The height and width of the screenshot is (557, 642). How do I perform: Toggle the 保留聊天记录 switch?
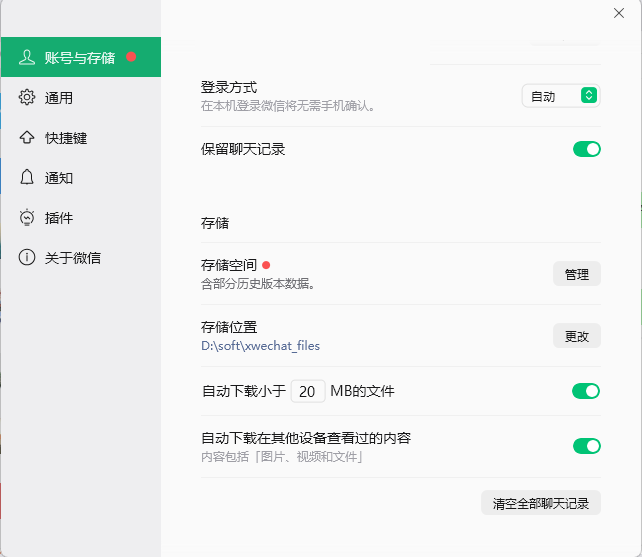587,149
